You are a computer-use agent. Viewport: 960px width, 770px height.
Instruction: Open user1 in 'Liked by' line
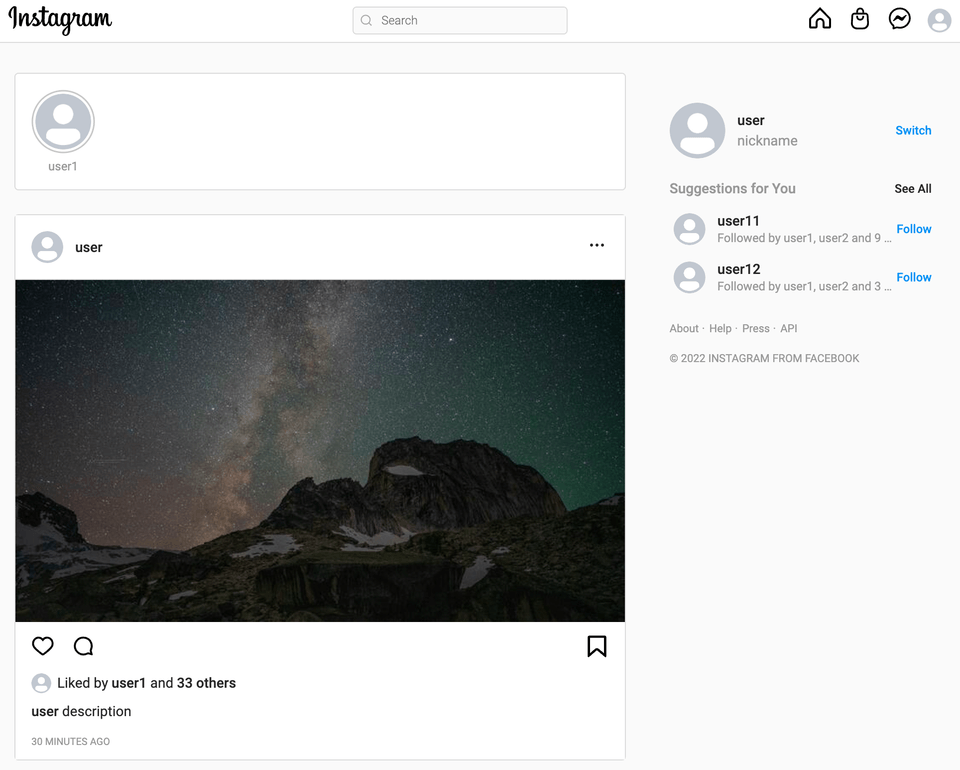point(129,683)
